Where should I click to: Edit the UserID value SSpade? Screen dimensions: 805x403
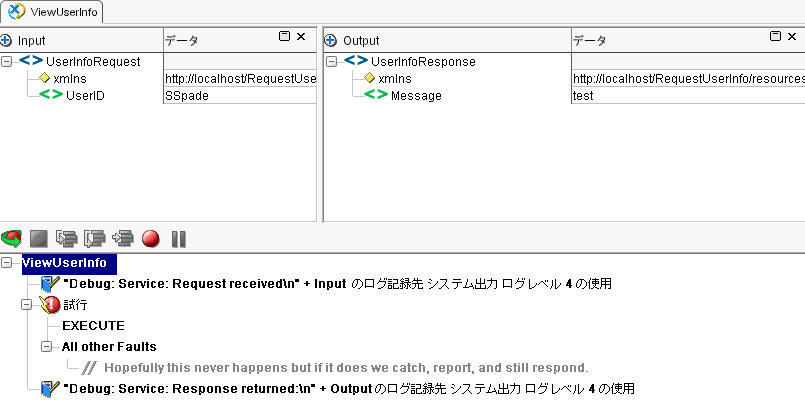click(240, 95)
